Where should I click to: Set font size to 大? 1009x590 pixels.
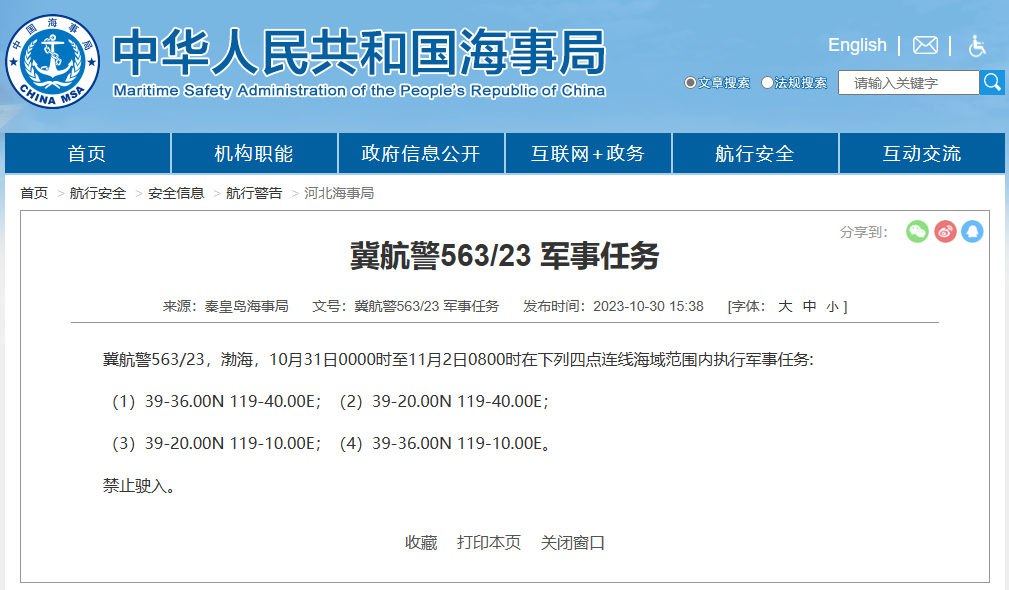tap(785, 306)
